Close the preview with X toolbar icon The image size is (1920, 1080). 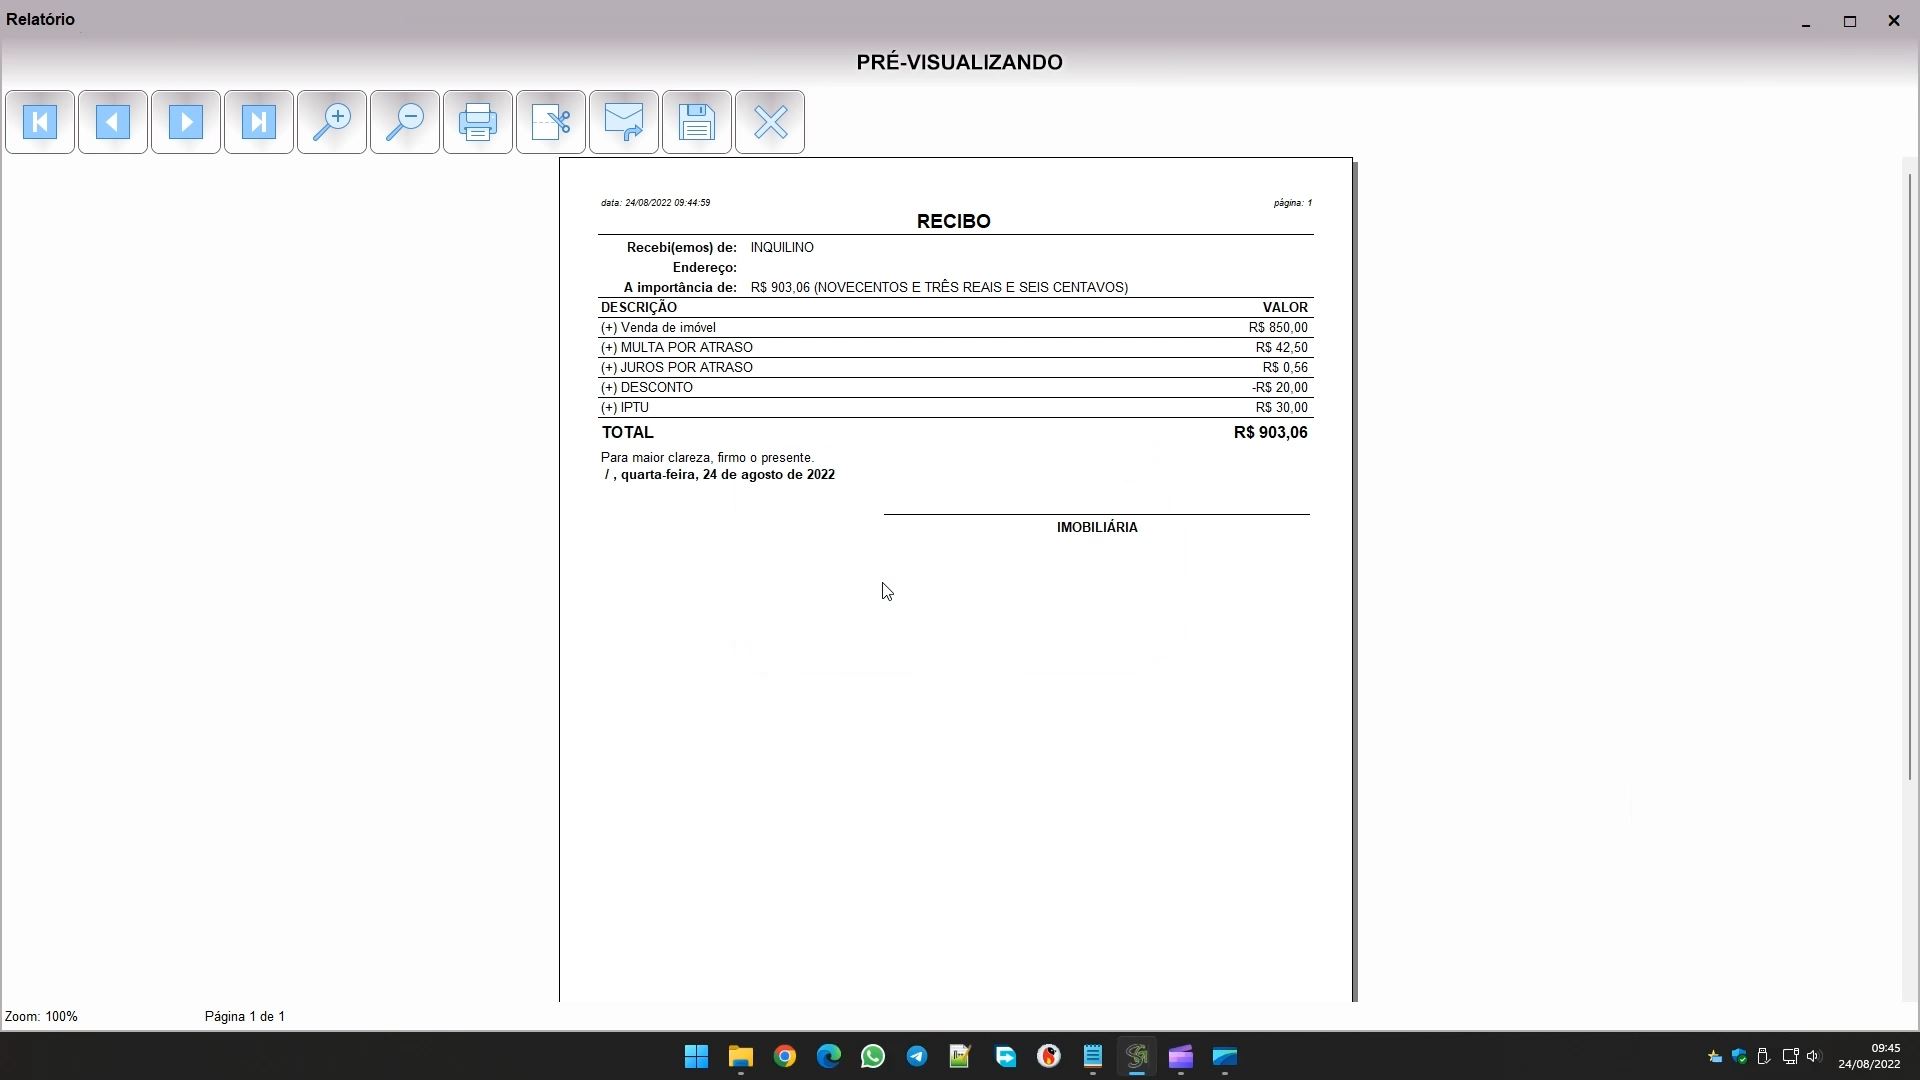pyautogui.click(x=770, y=122)
